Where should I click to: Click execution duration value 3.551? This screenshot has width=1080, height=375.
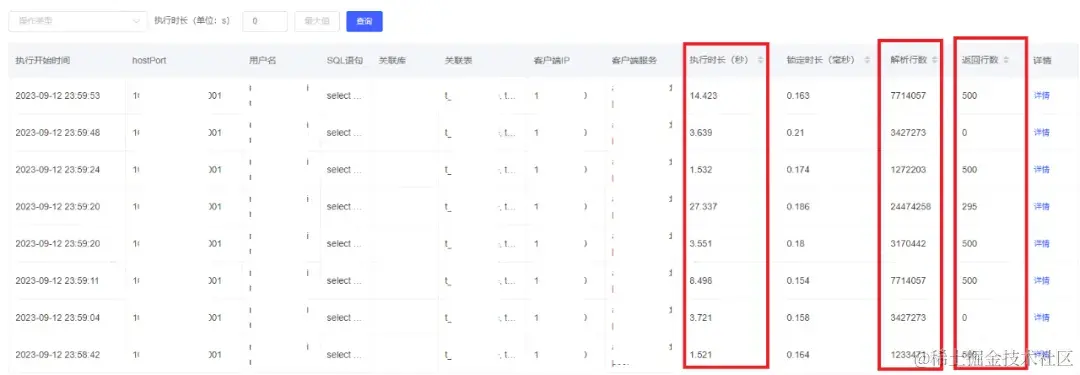701,243
